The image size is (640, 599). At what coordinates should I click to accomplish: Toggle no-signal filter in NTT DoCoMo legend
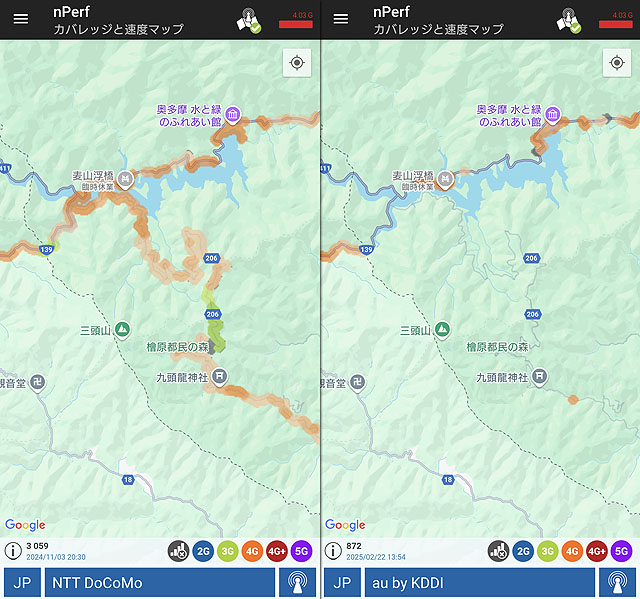coord(178,551)
